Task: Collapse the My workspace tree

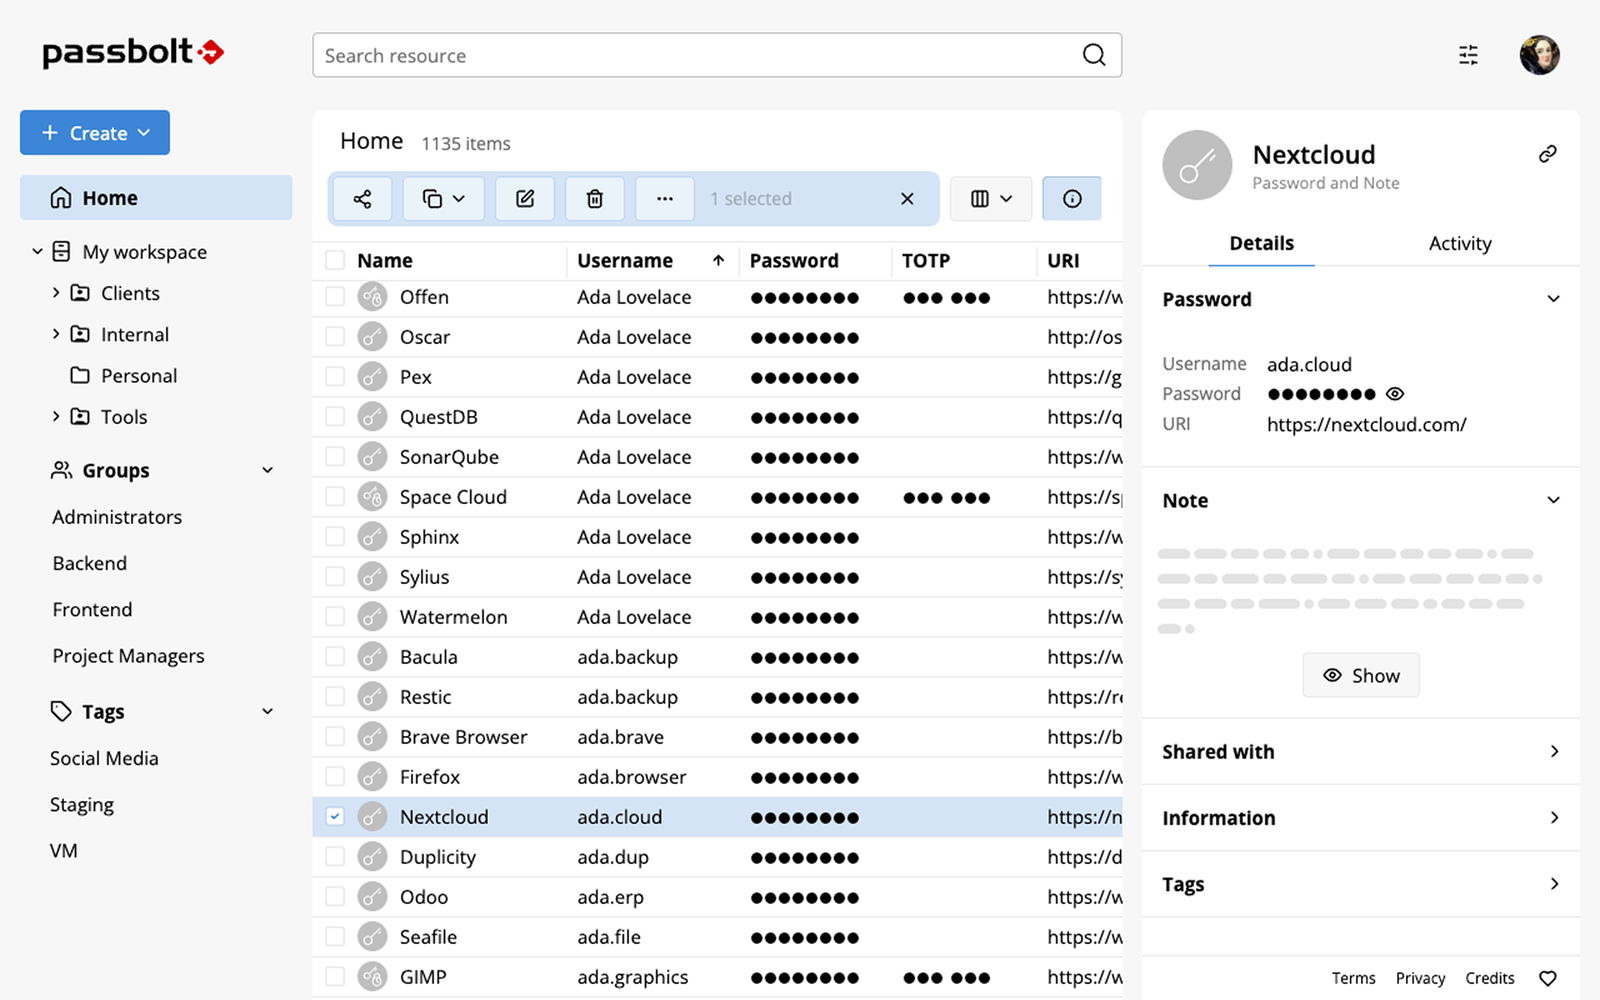Action: pos(37,251)
